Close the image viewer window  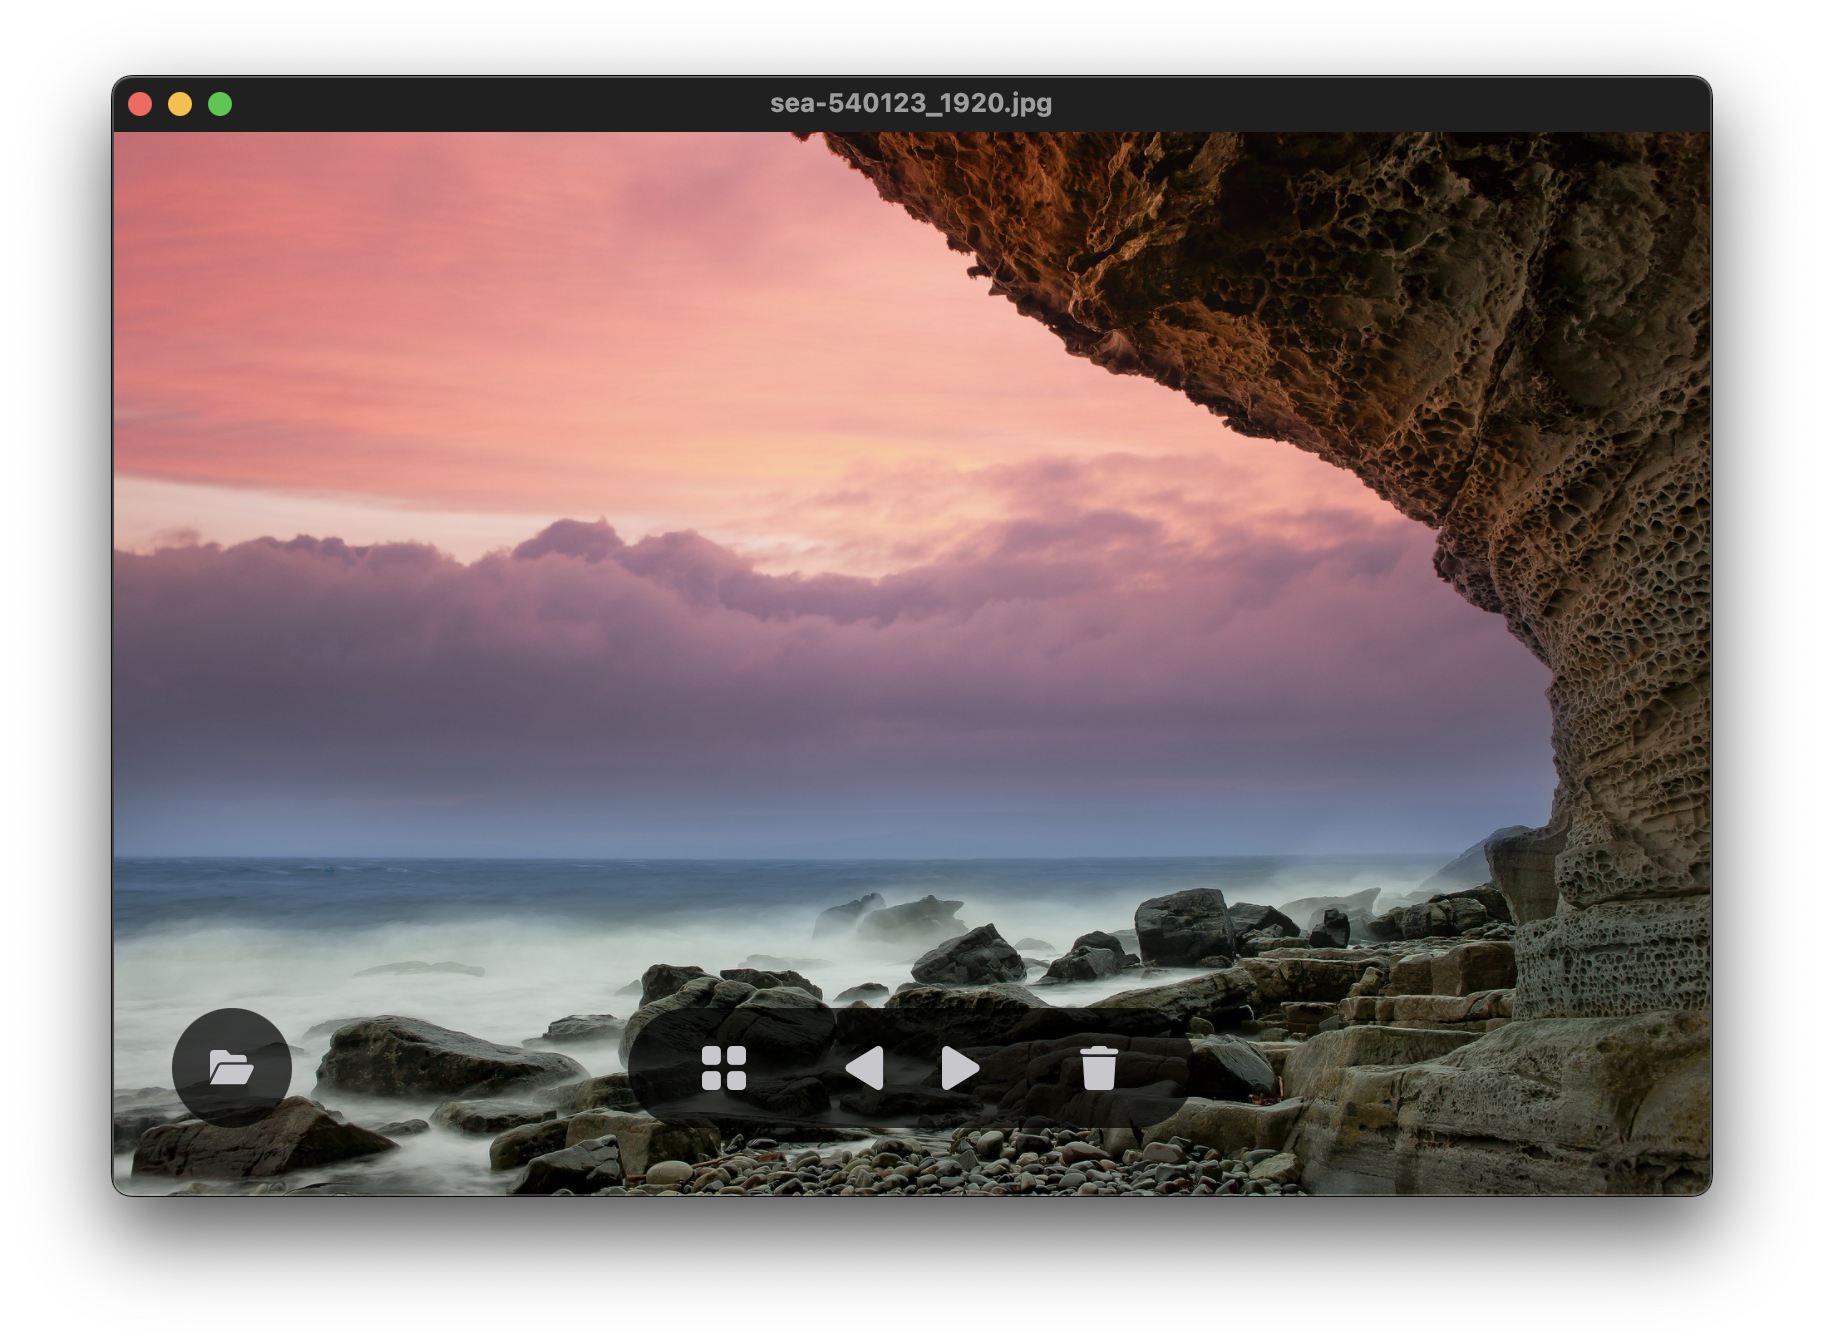(x=140, y=104)
